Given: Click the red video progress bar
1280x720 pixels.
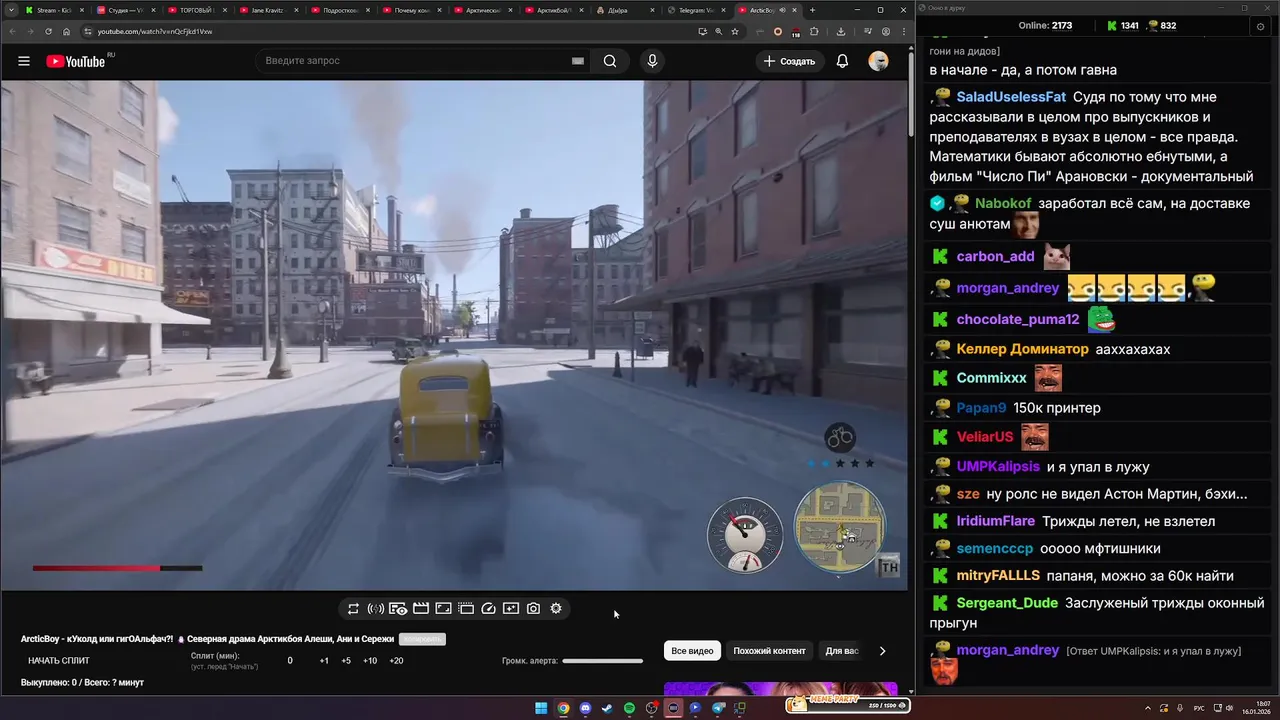Looking at the screenshot, I should (117, 568).
